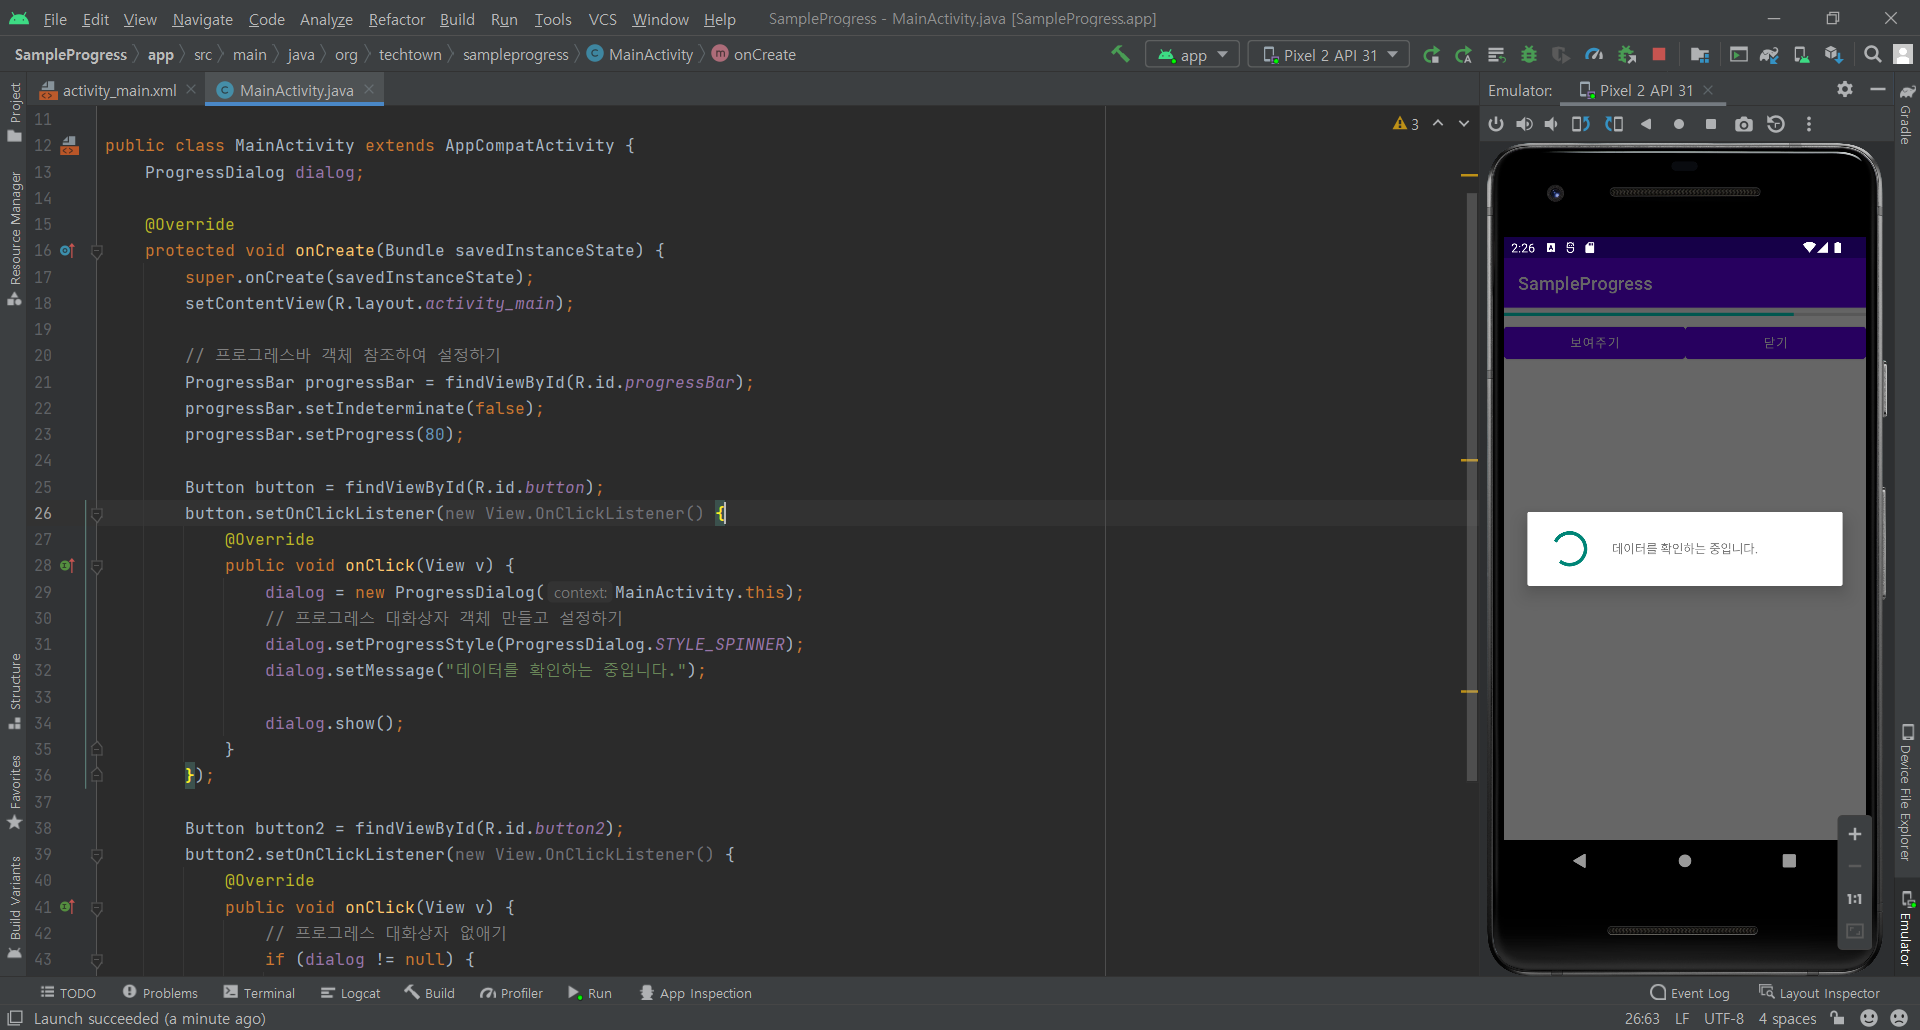
Task: Open the Navigate menu
Action: click(202, 19)
